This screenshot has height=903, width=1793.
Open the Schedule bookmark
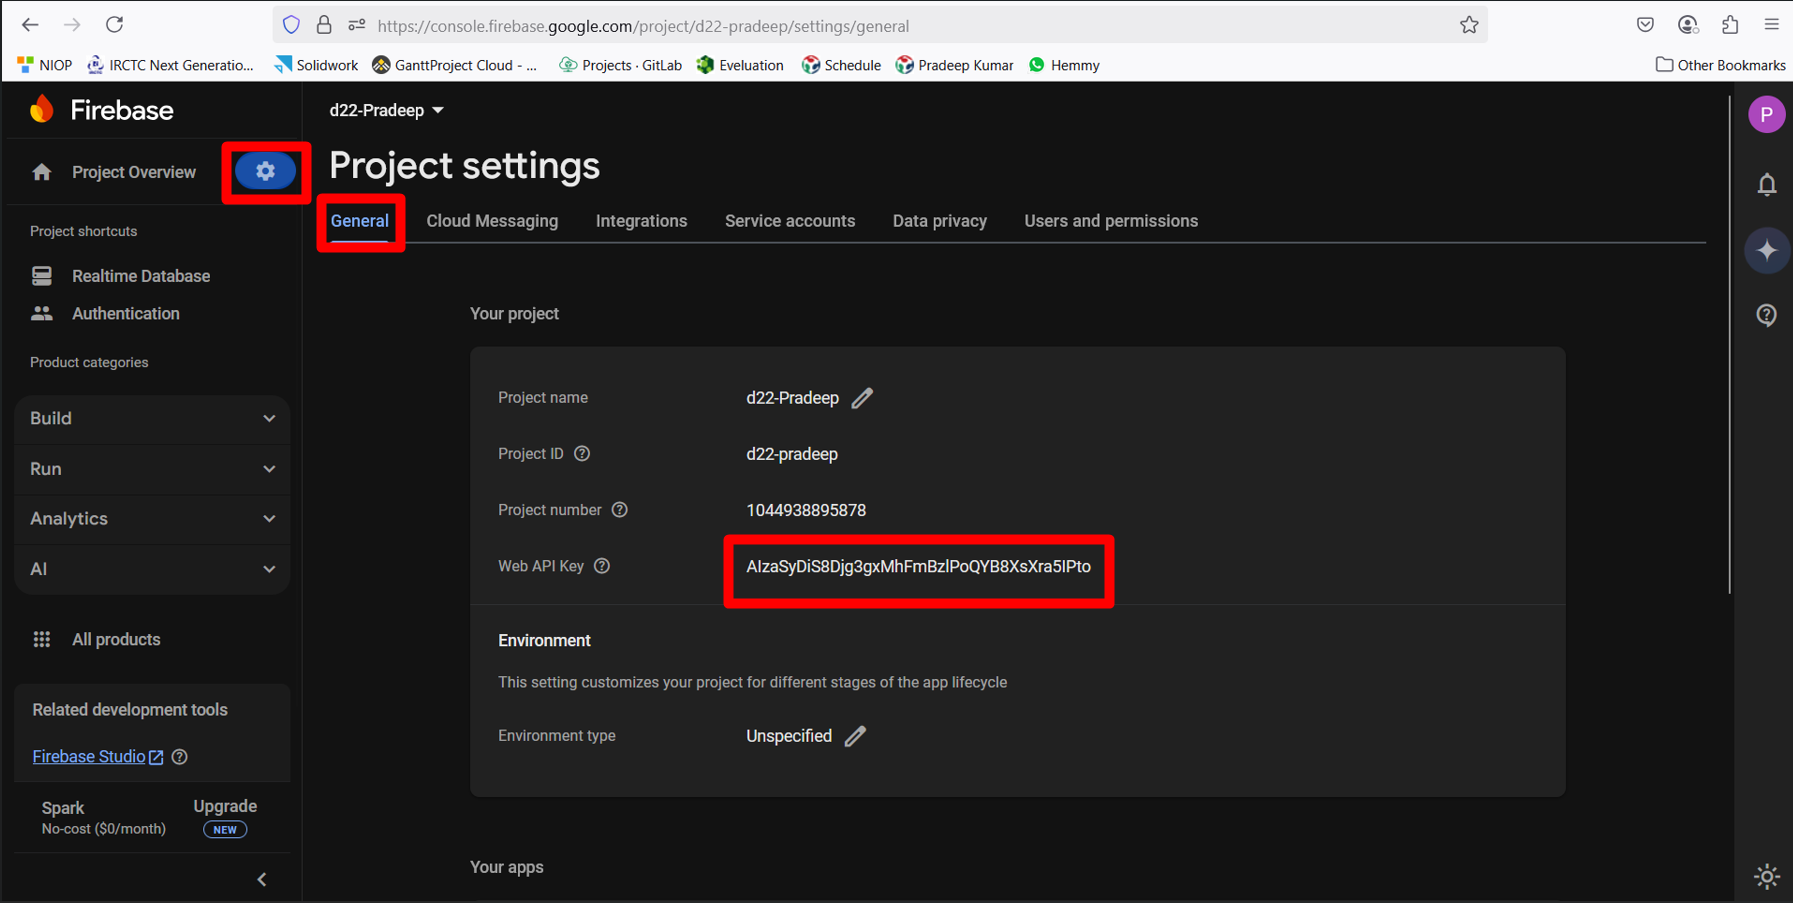pos(841,65)
